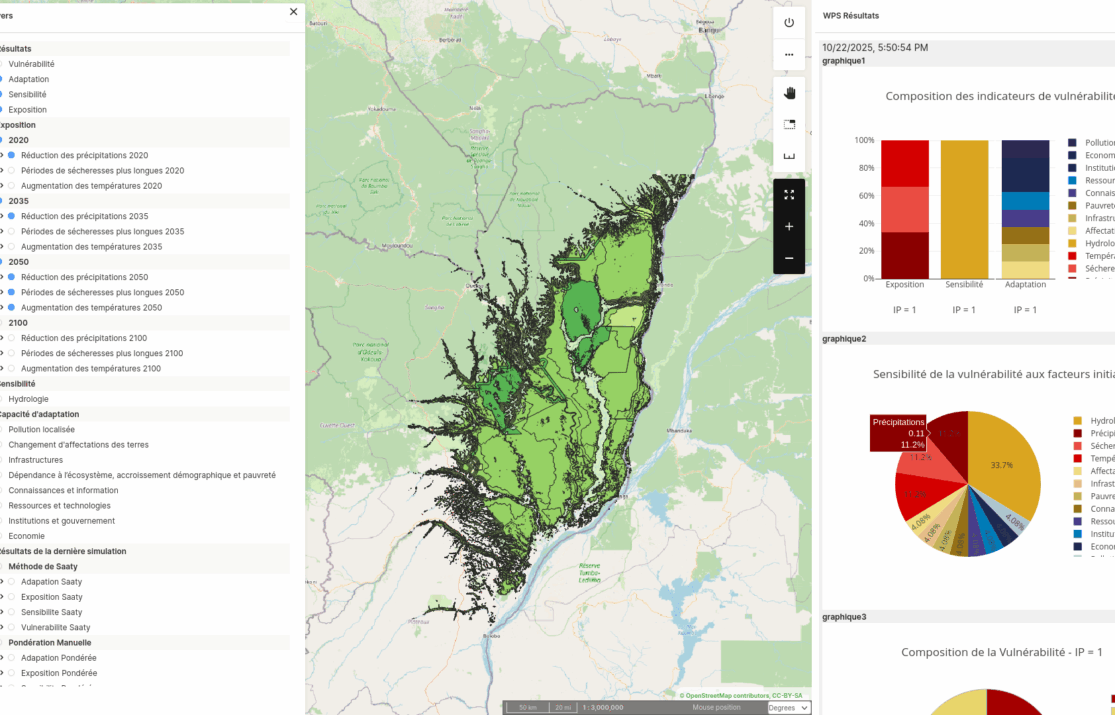The image size is (1115, 715).
Task: Toggle the Vulnérabilité Saaty layer
Action: tap(12, 627)
